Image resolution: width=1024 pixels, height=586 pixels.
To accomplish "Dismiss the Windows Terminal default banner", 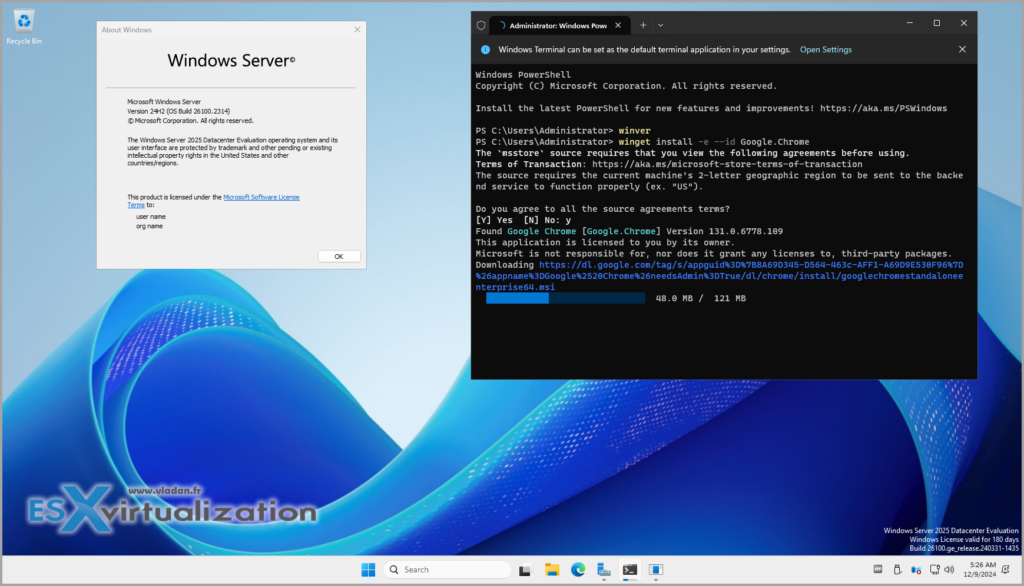I will [962, 49].
